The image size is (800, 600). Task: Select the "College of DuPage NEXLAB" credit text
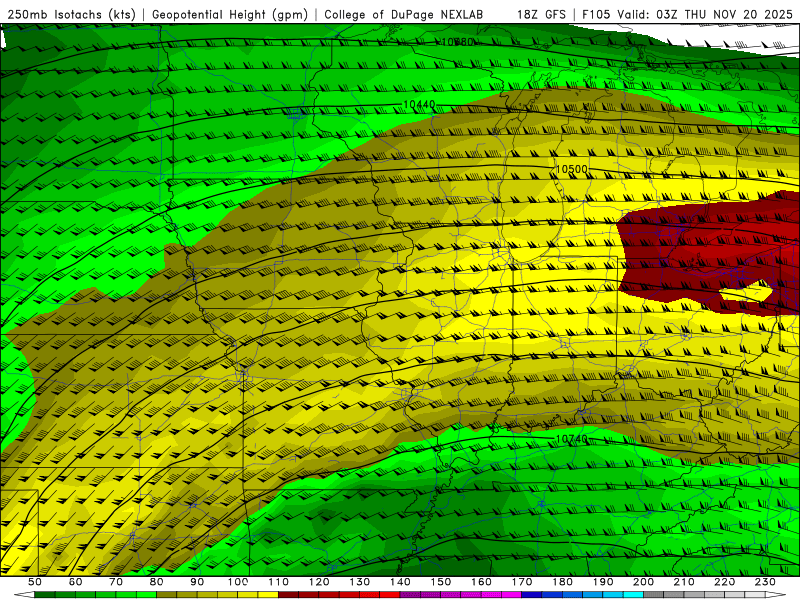404,14
